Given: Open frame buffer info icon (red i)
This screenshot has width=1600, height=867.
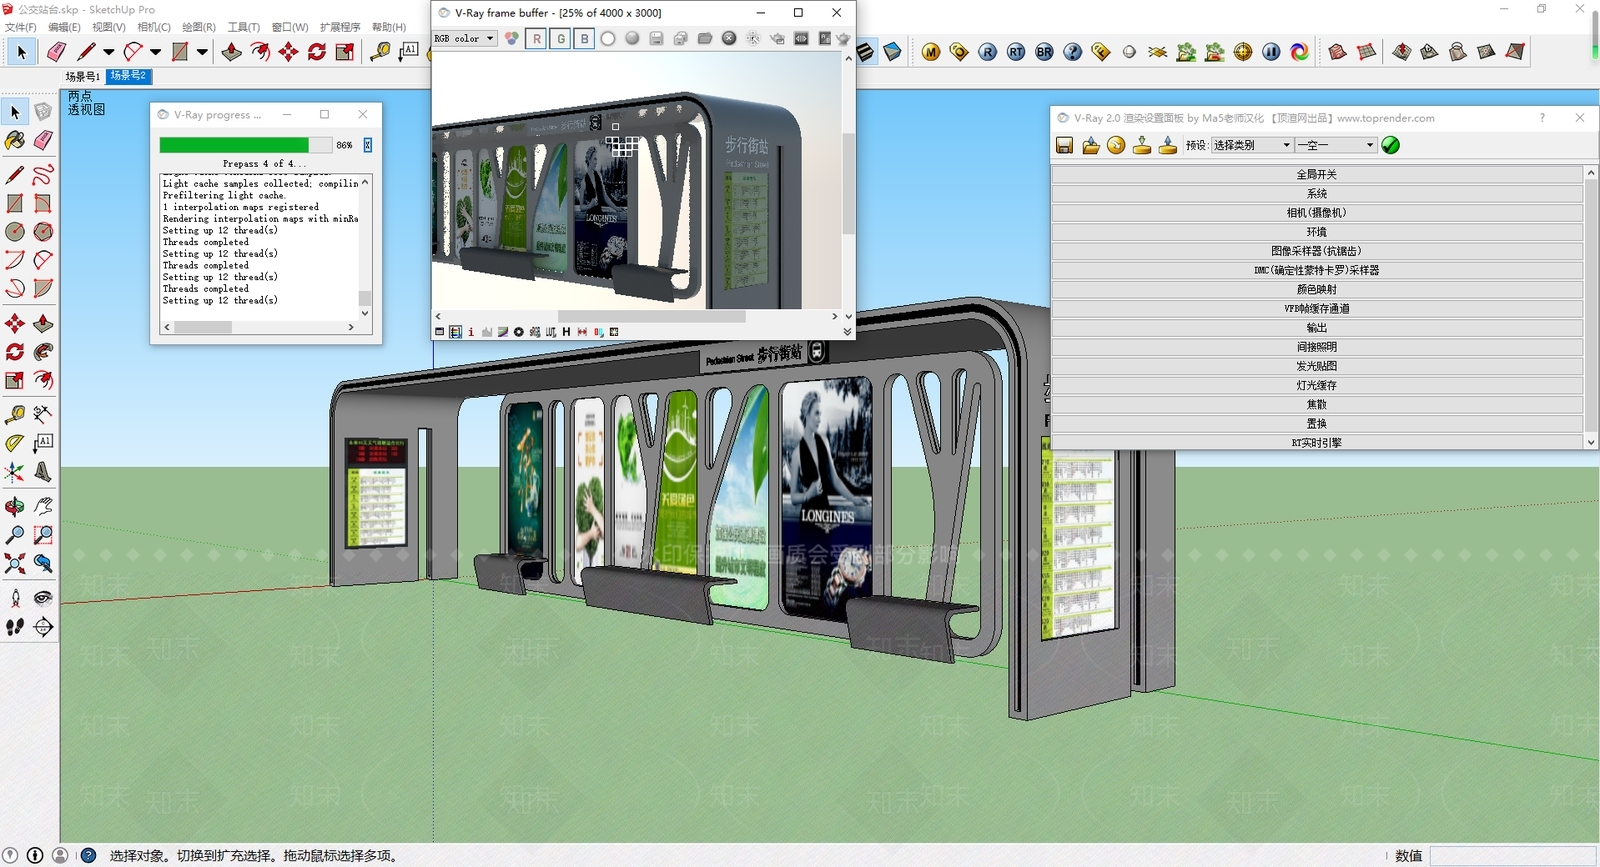Looking at the screenshot, I should [x=471, y=332].
